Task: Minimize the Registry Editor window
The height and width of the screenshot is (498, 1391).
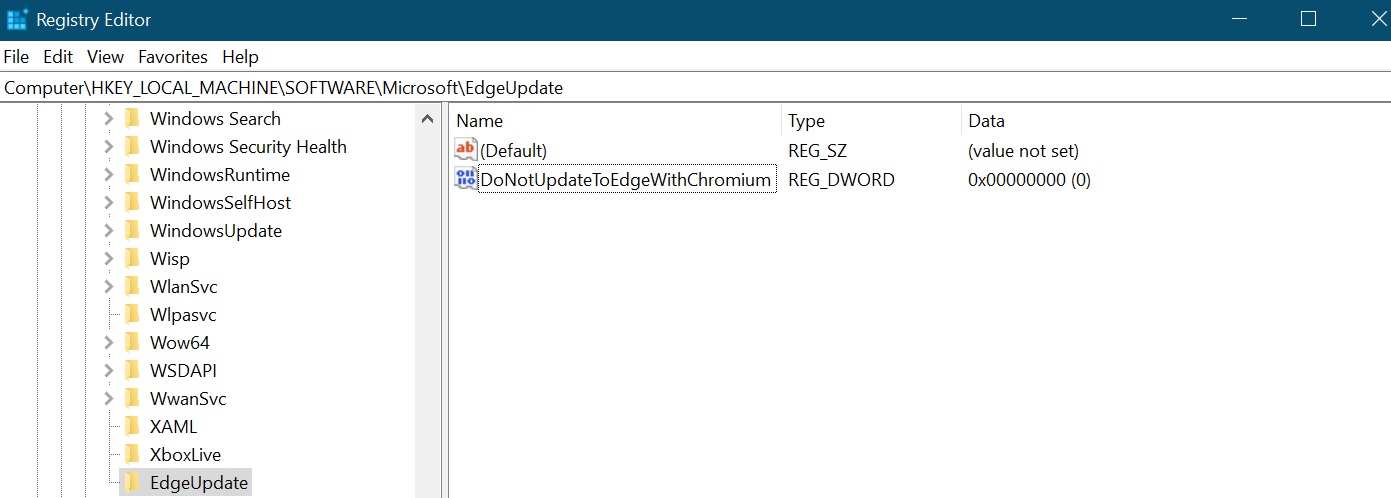Action: [x=1240, y=19]
